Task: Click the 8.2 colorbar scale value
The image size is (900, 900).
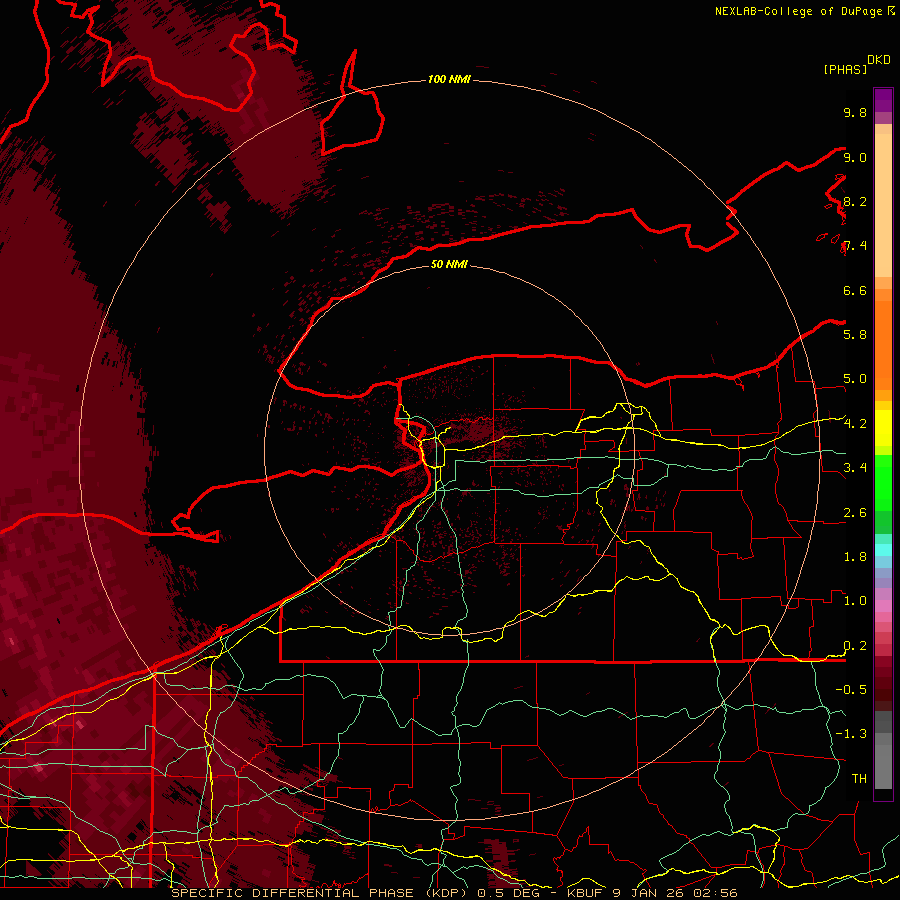Action: (855, 201)
